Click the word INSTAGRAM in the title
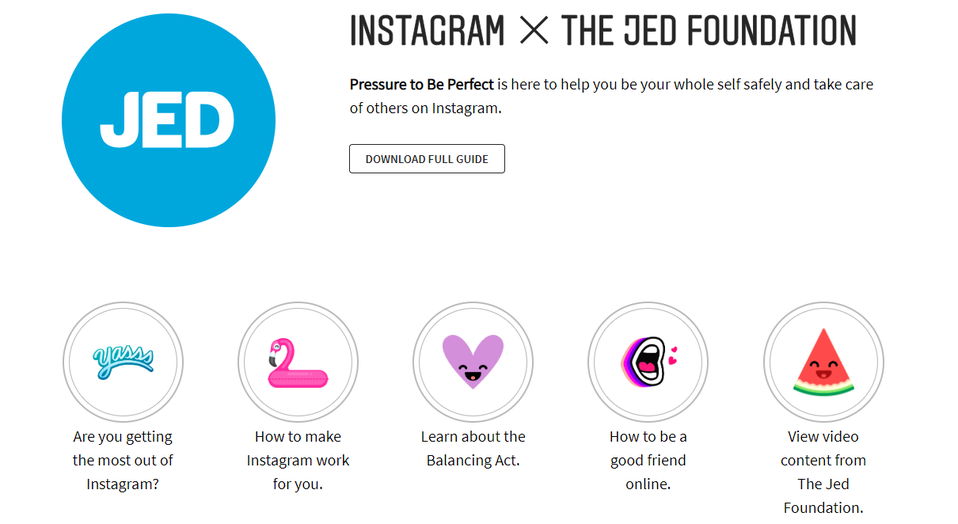This screenshot has width=958, height=524. click(x=427, y=31)
